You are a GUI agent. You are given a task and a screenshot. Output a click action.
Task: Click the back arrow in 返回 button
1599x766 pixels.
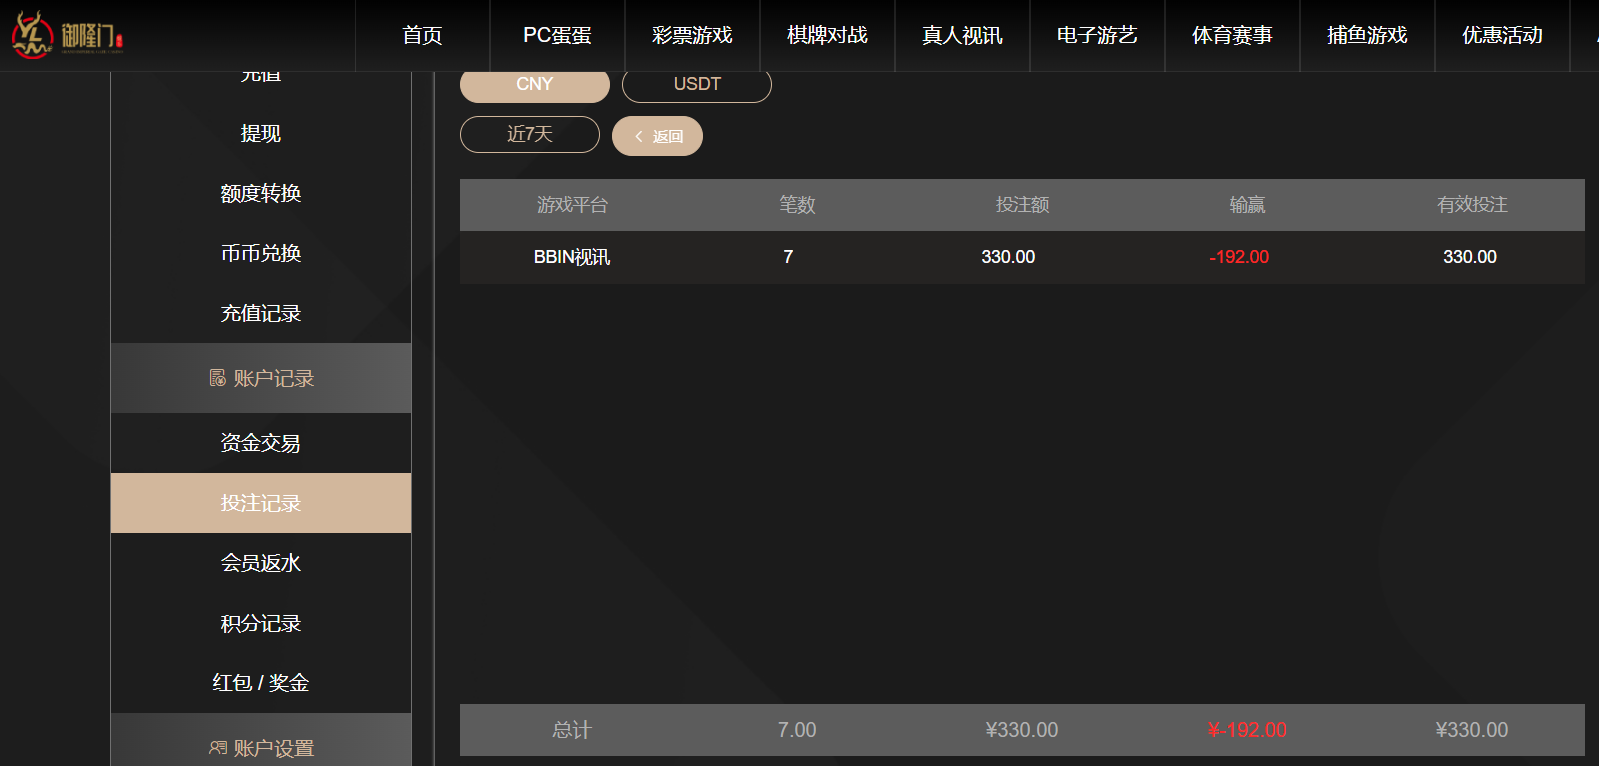[x=638, y=136]
